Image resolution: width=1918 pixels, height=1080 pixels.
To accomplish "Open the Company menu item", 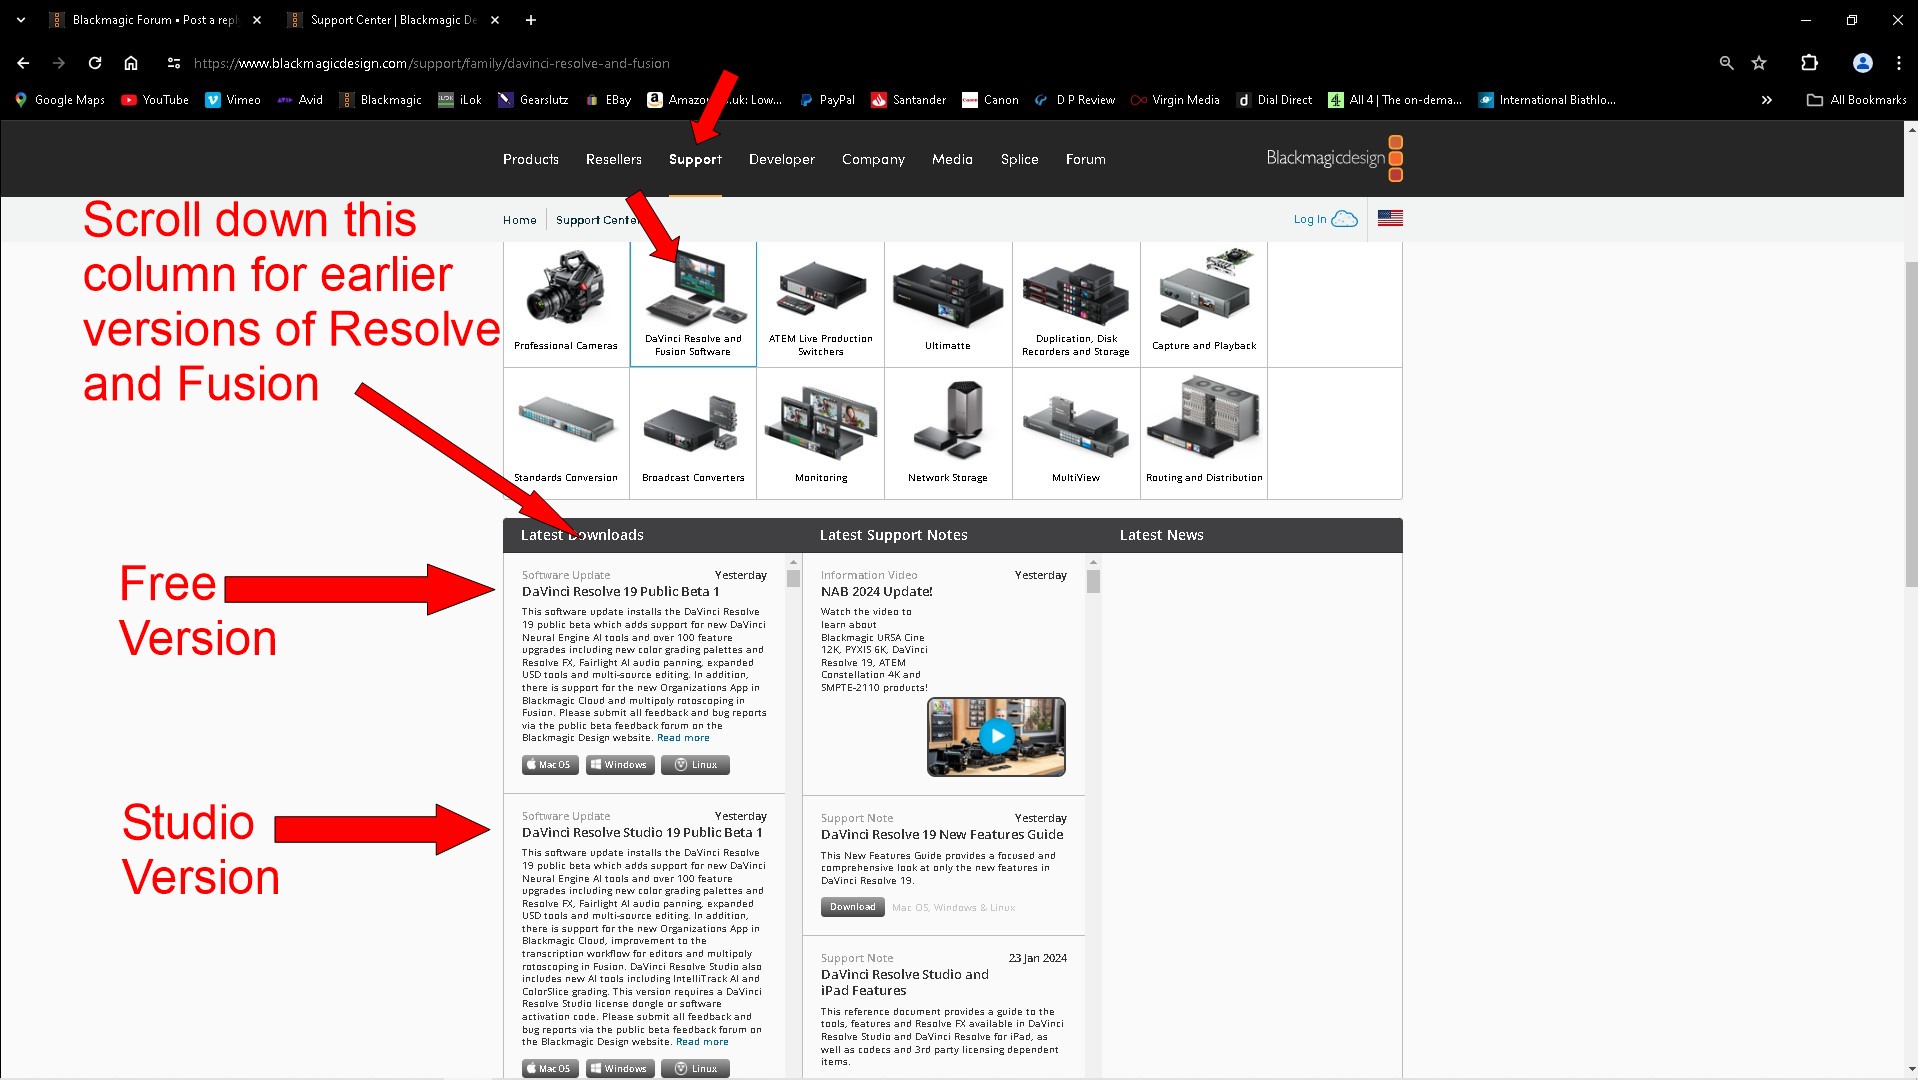I will click(x=873, y=159).
